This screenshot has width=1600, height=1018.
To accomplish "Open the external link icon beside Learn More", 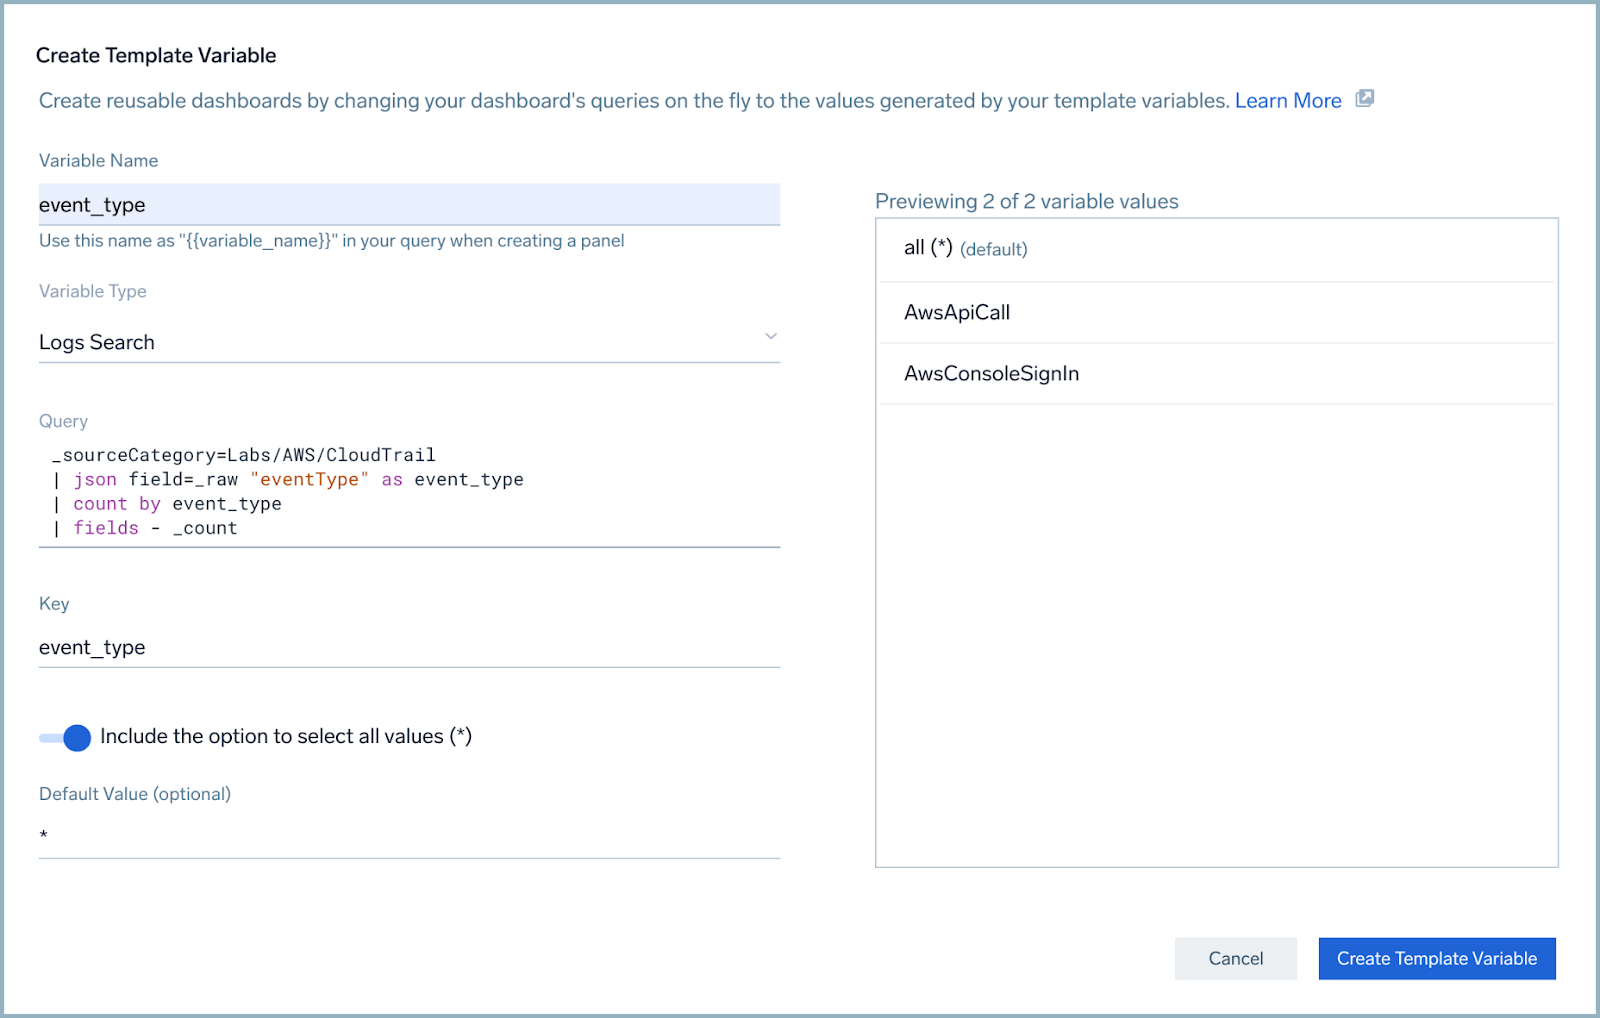I will tap(1365, 99).
